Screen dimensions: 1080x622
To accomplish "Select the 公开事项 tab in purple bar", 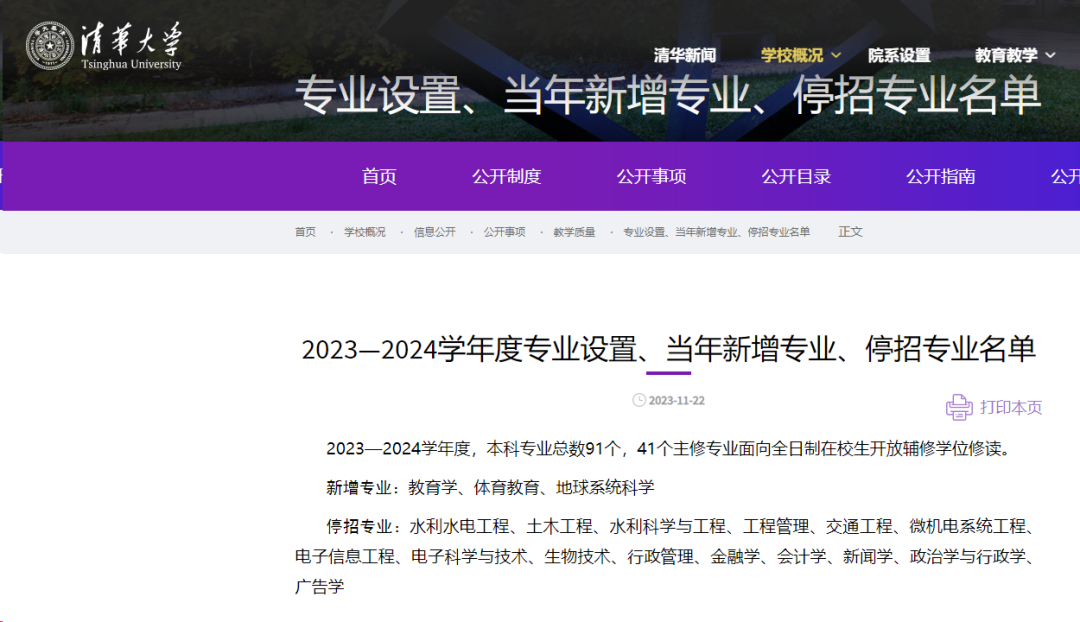I will click(x=651, y=176).
